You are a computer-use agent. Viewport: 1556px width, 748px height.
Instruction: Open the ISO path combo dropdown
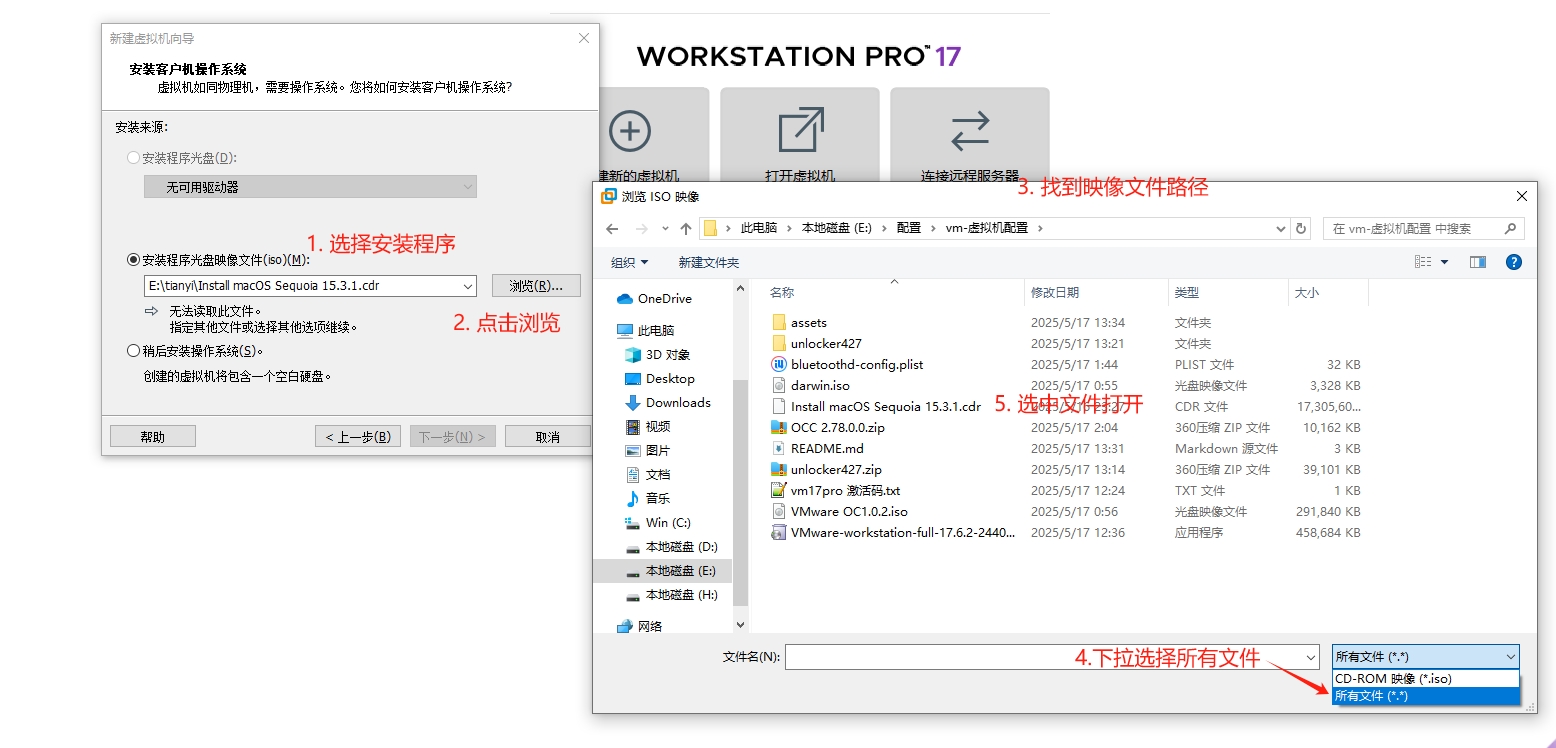[468, 286]
